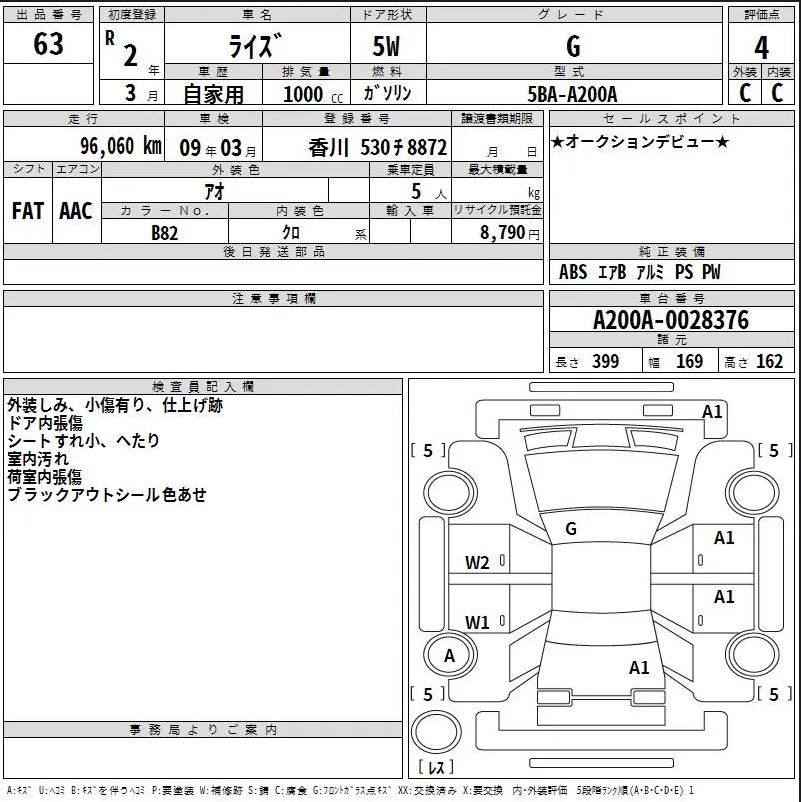This screenshot has width=801, height=802.
Task: Select the レス spare tire circle
Action: point(436,732)
